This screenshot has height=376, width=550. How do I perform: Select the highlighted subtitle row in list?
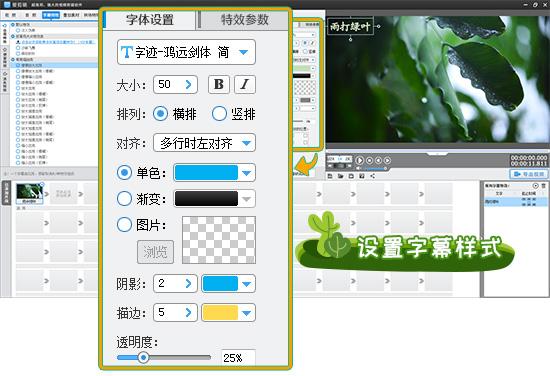[x=515, y=202]
